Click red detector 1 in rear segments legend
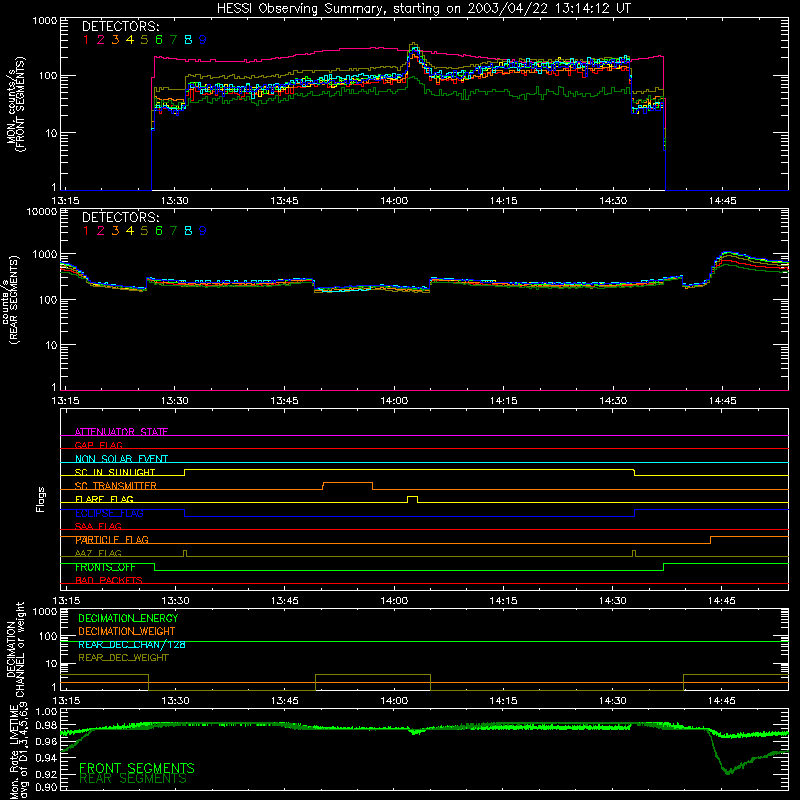 tap(86, 231)
